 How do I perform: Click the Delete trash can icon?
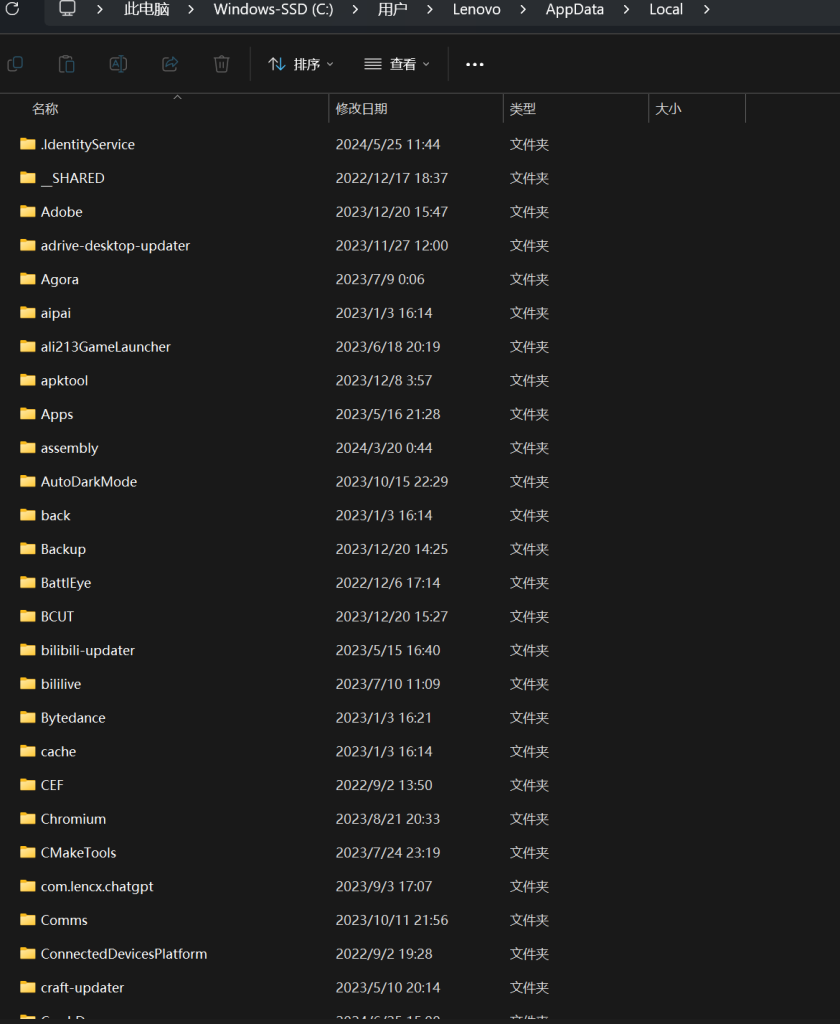tap(221, 64)
